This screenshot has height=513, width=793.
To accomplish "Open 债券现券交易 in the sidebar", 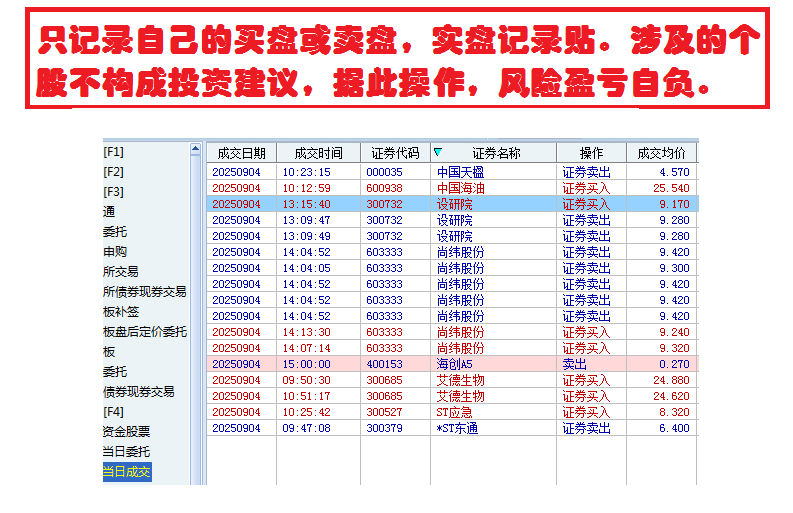I will (139, 392).
